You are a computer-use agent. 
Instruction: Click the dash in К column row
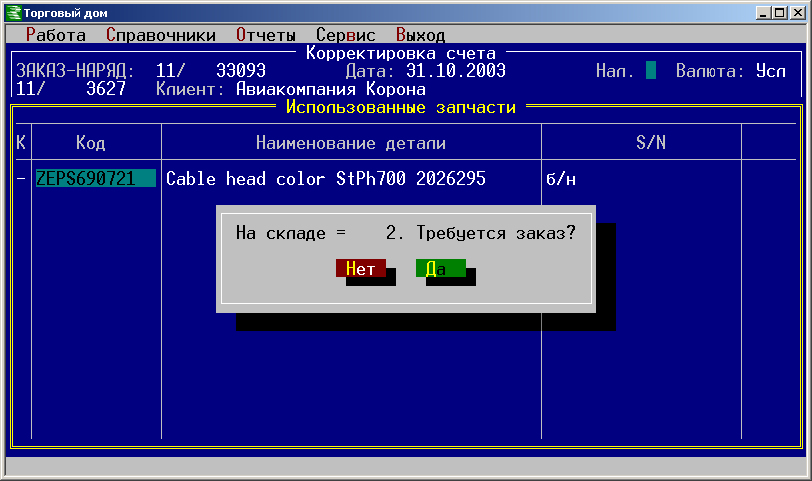point(21,179)
